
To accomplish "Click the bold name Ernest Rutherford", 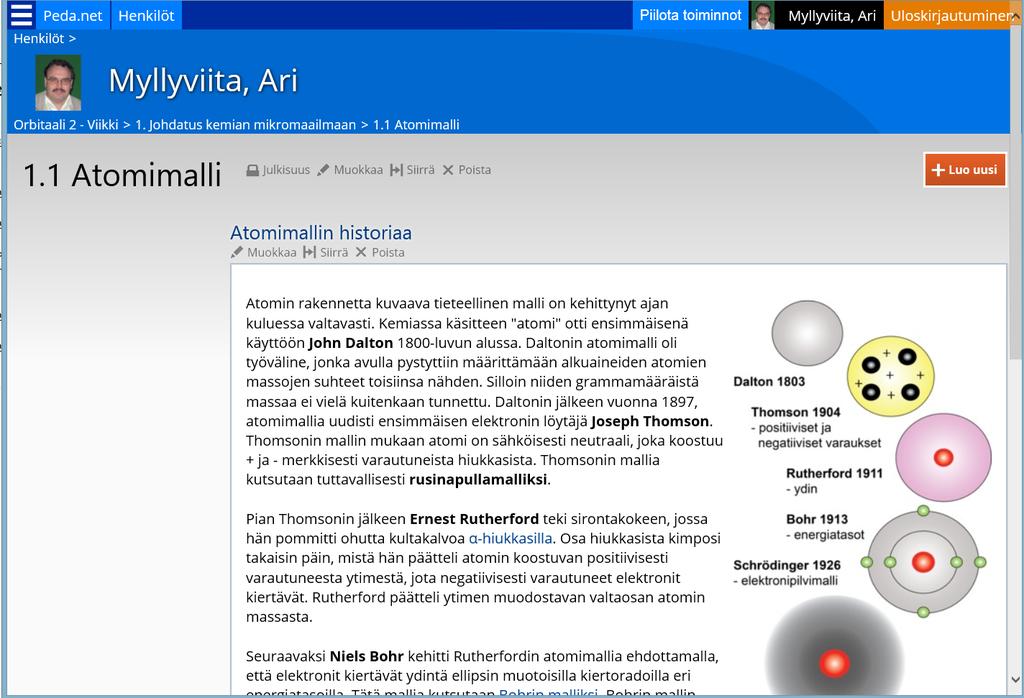I will [x=474, y=519].
